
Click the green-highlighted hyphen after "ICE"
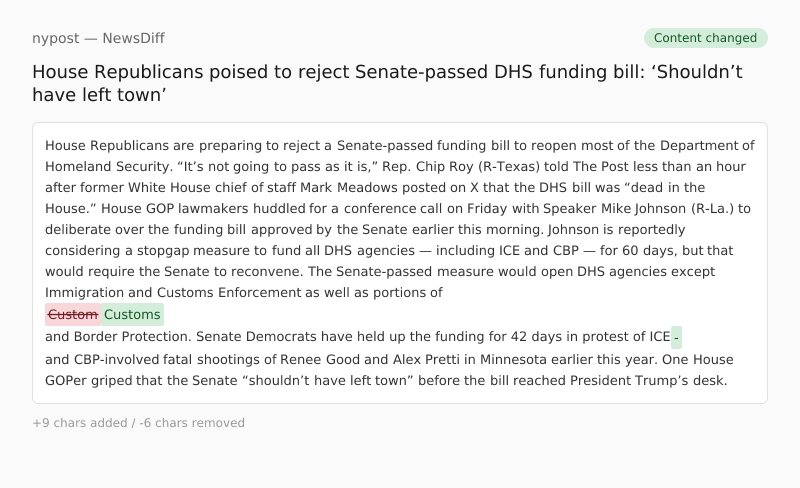(677, 337)
